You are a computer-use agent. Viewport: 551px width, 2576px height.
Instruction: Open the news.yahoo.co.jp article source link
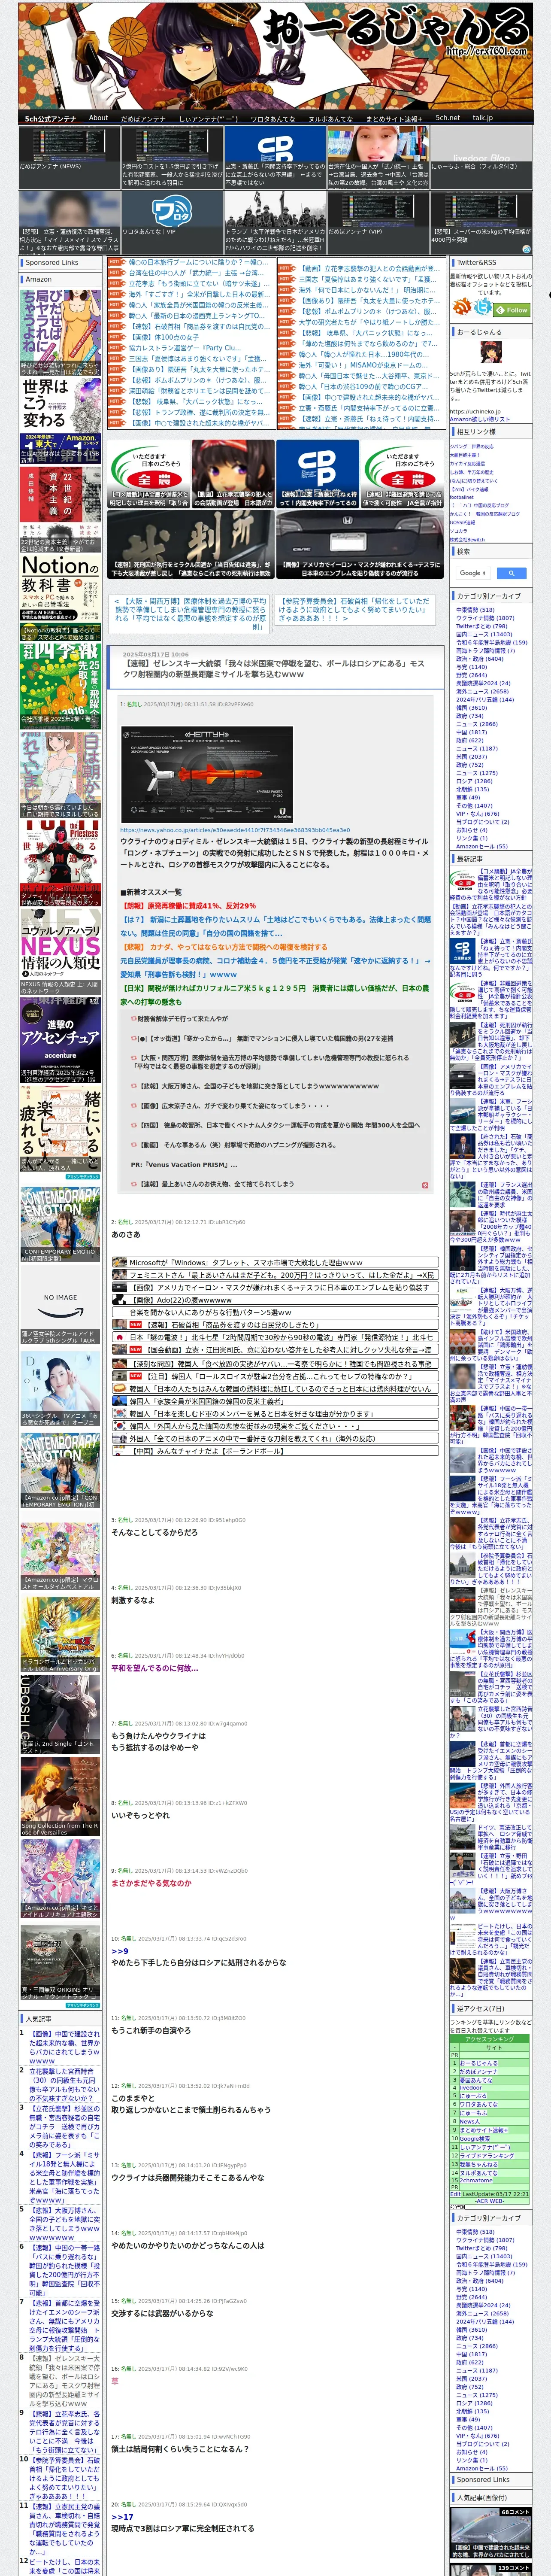coord(235,830)
